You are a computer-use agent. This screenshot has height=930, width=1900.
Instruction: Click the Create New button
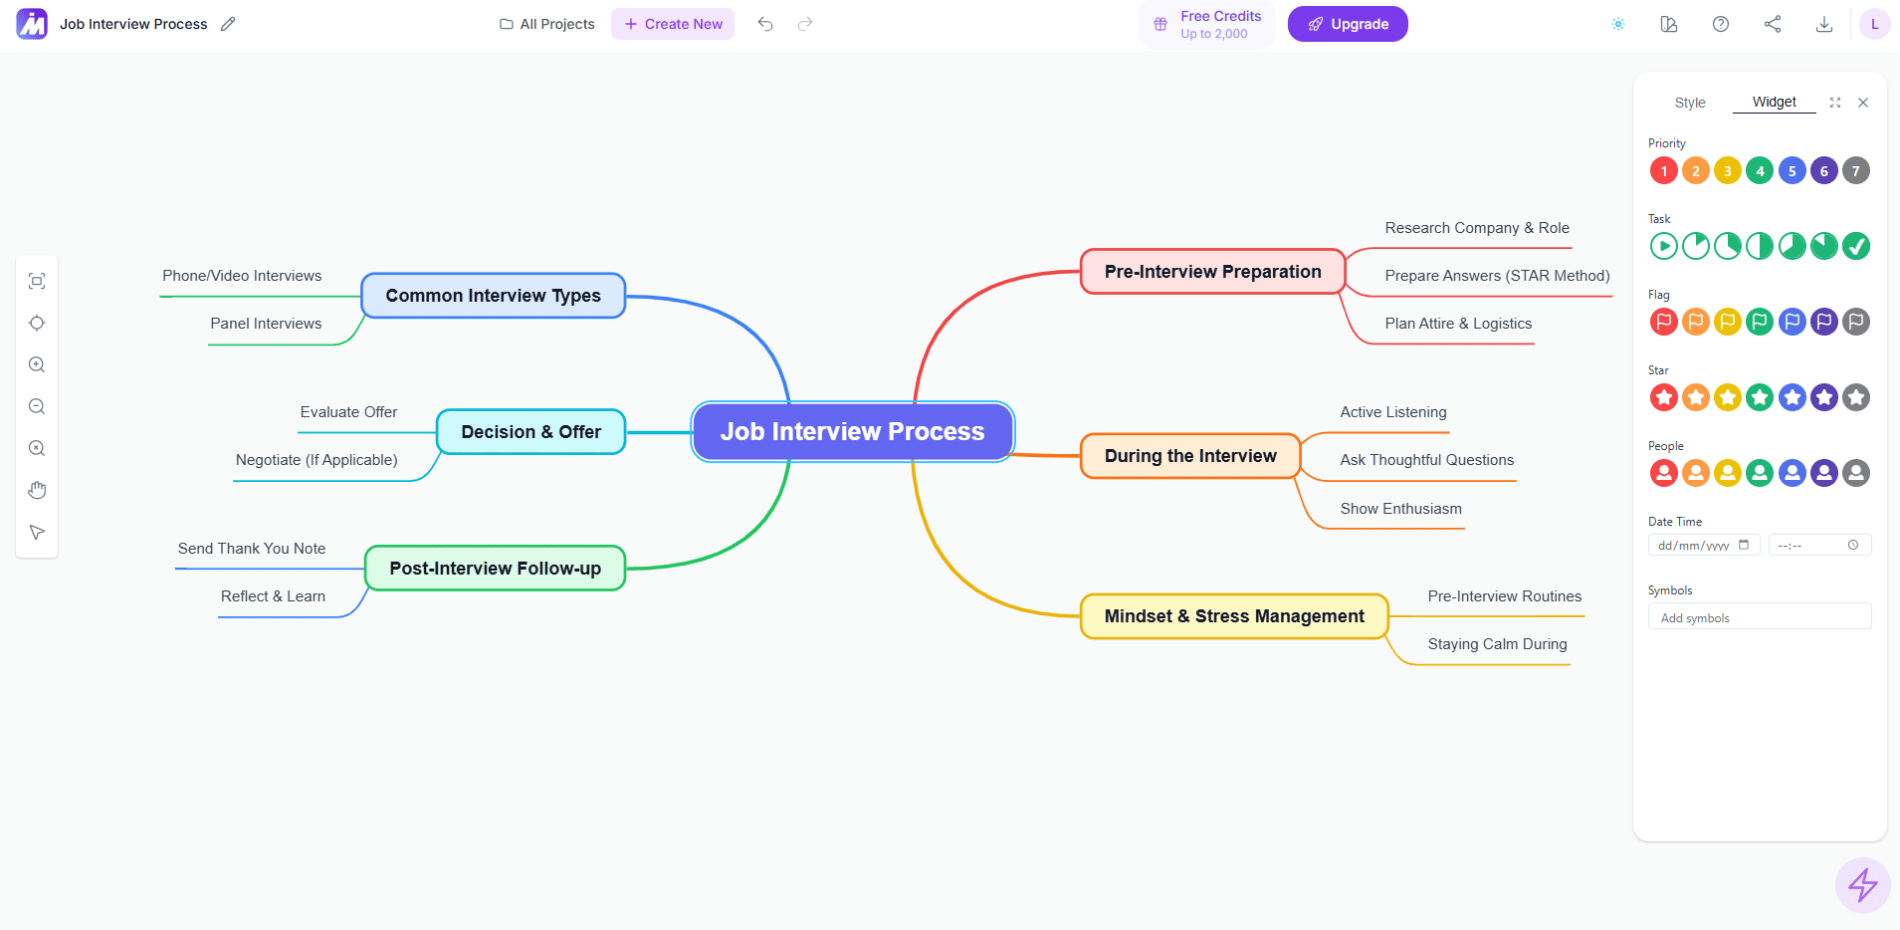coord(672,23)
